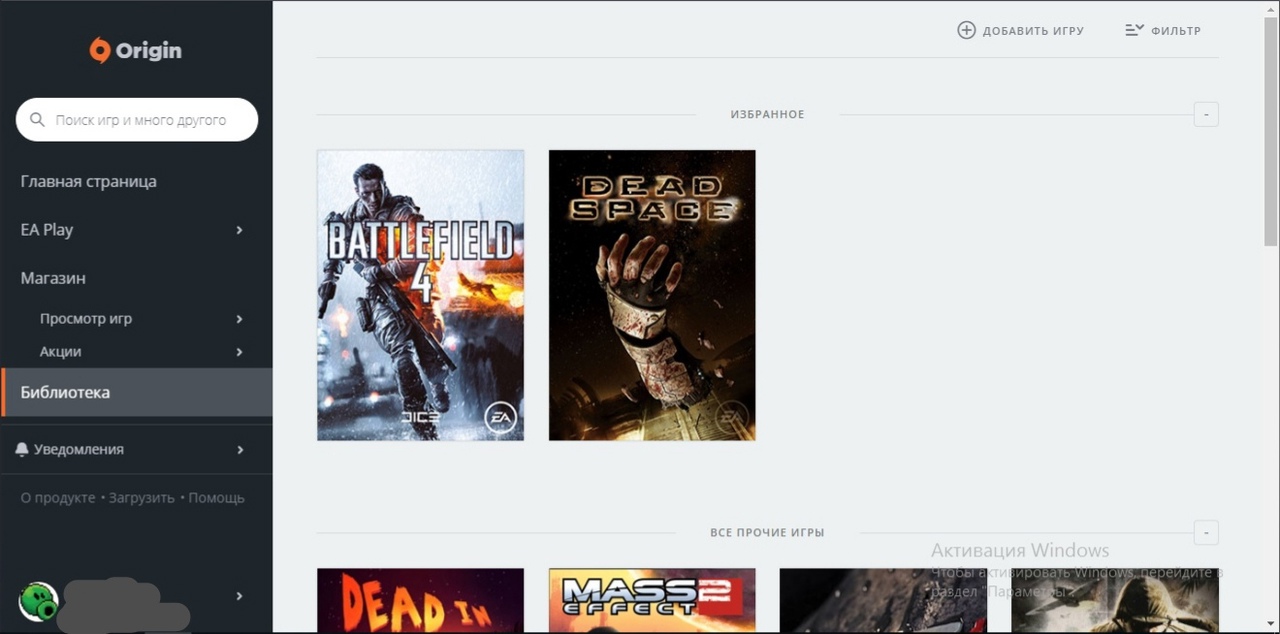Open Уведомления
Screen dimensions: 1280x634
click(x=79, y=449)
